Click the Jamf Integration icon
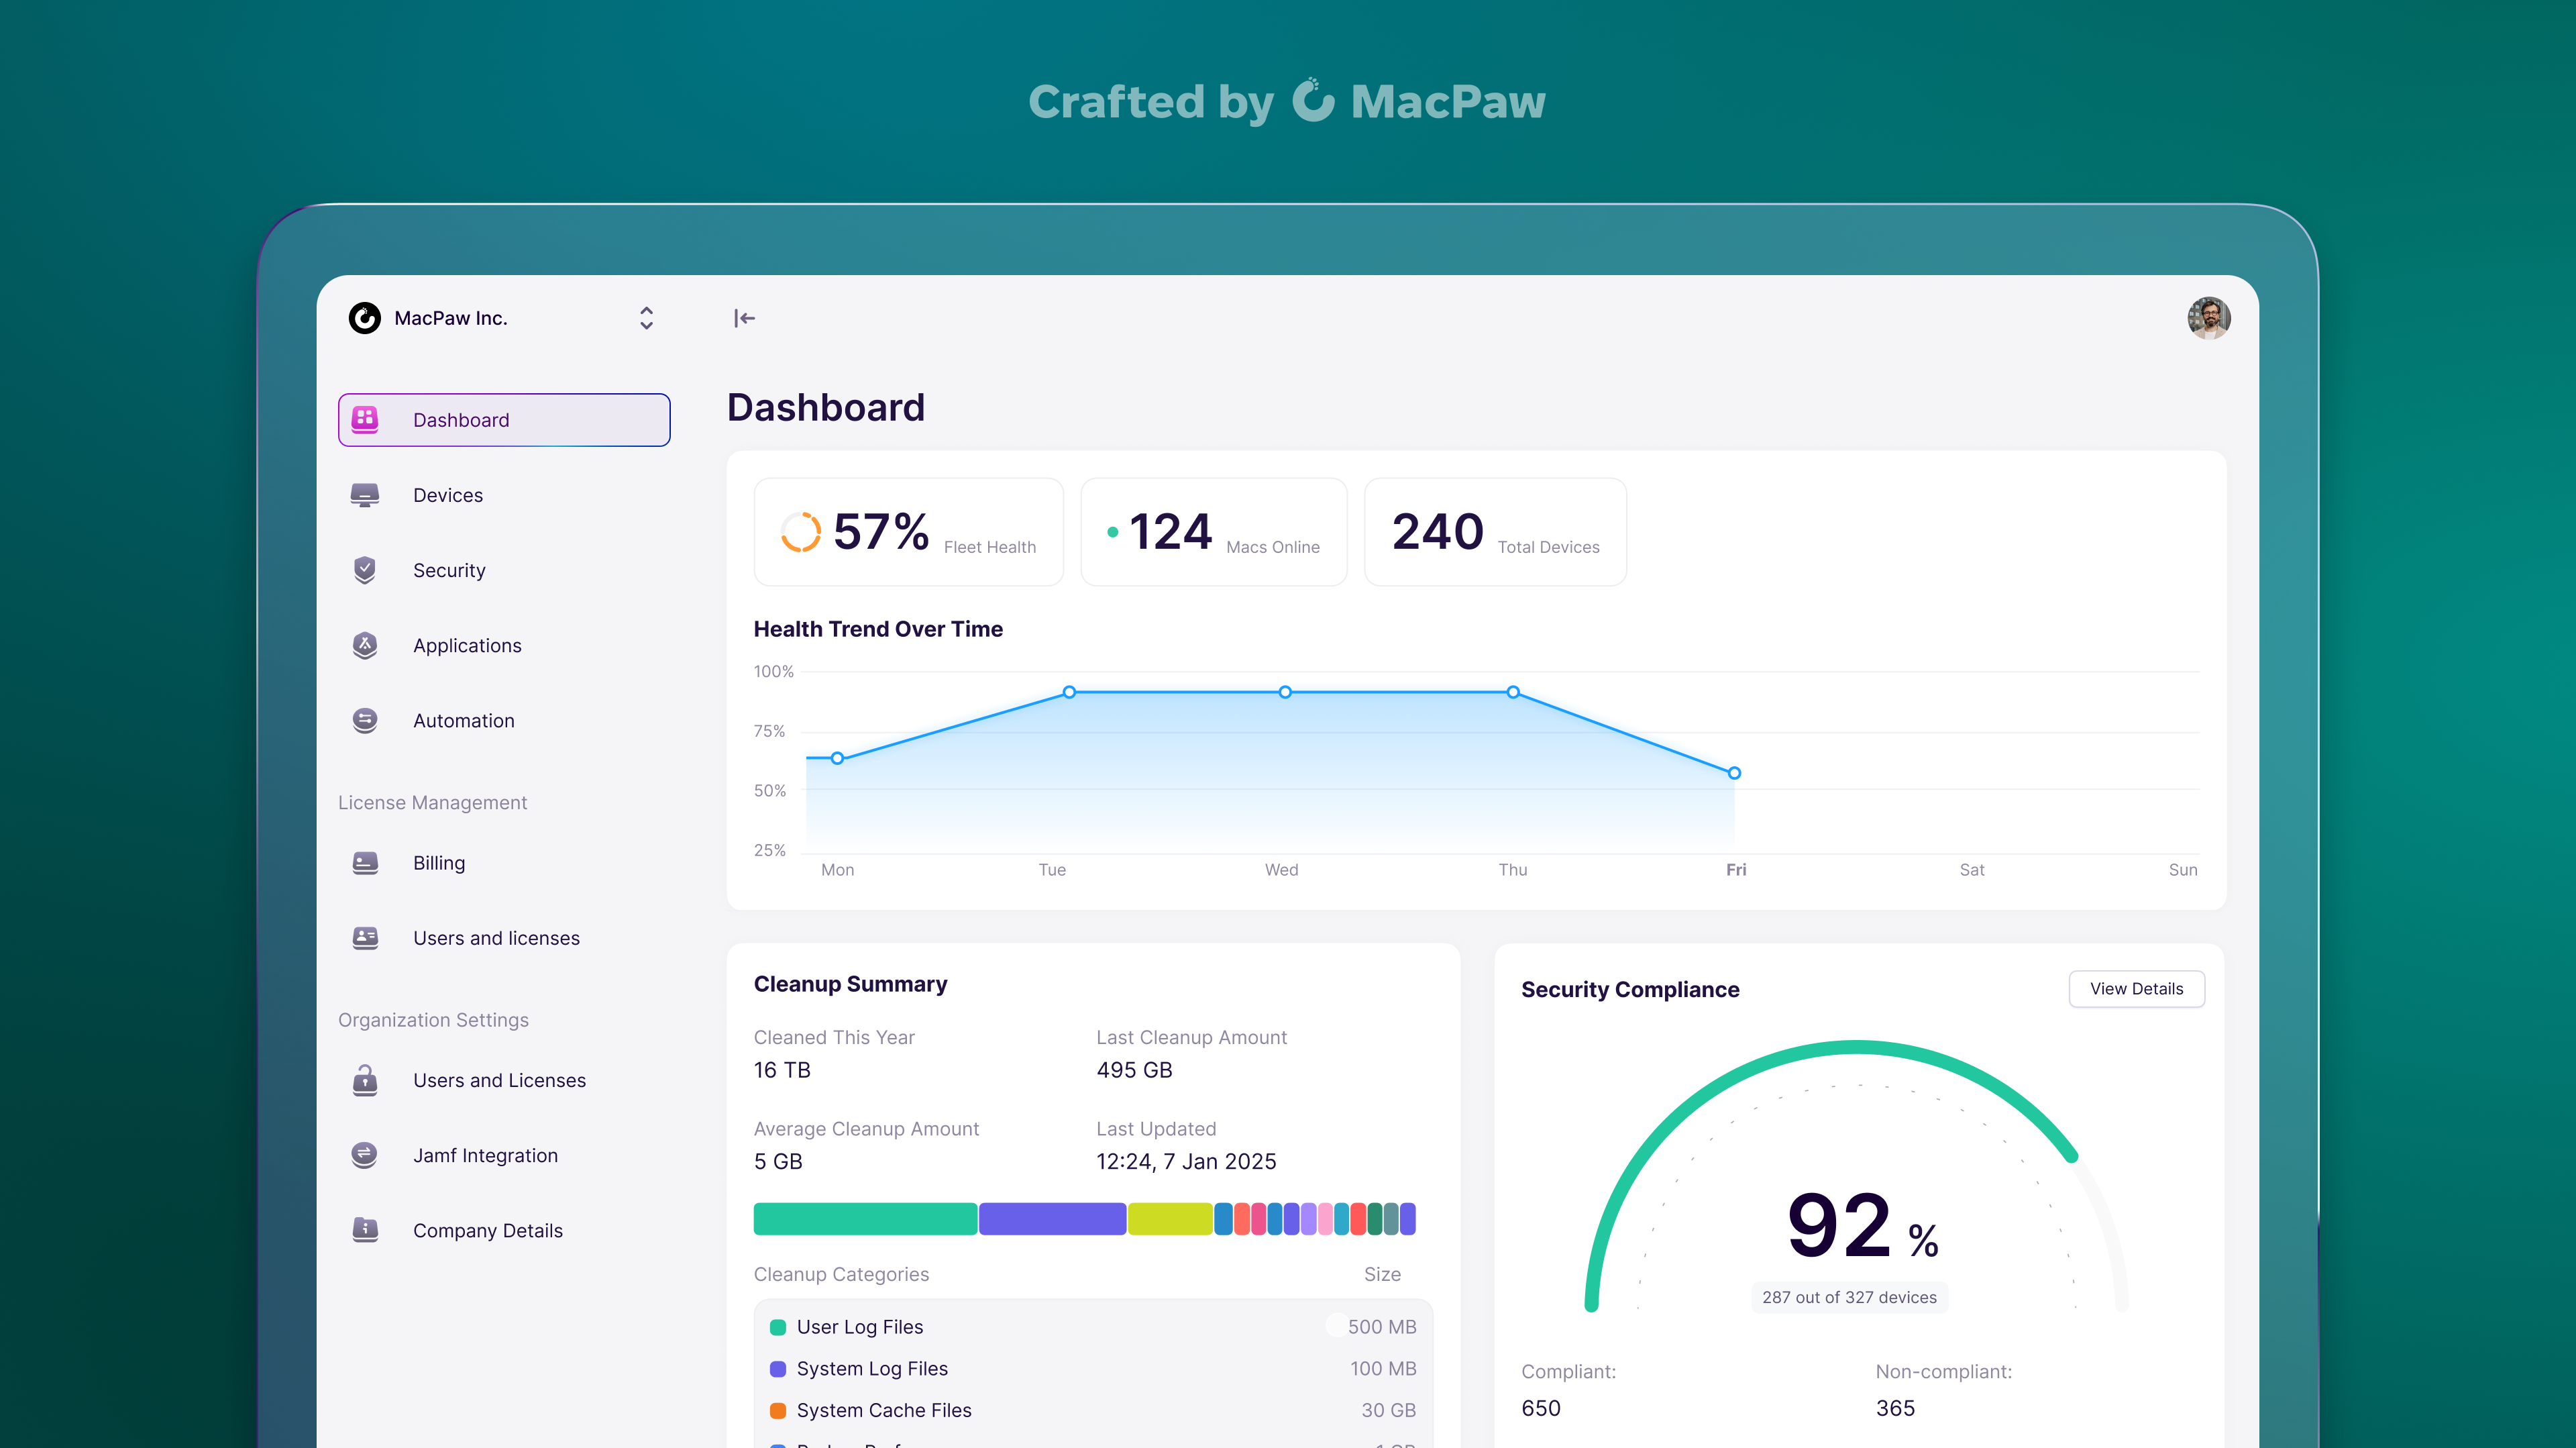2576x1448 pixels. [365, 1155]
